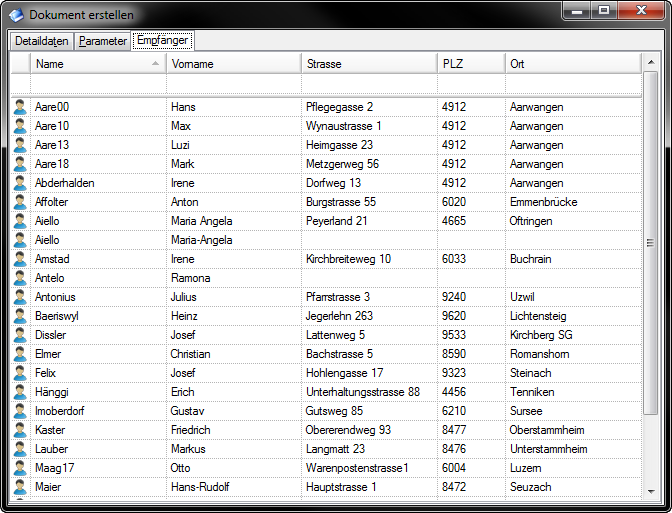Sort recipients by PLZ column header

(470, 63)
